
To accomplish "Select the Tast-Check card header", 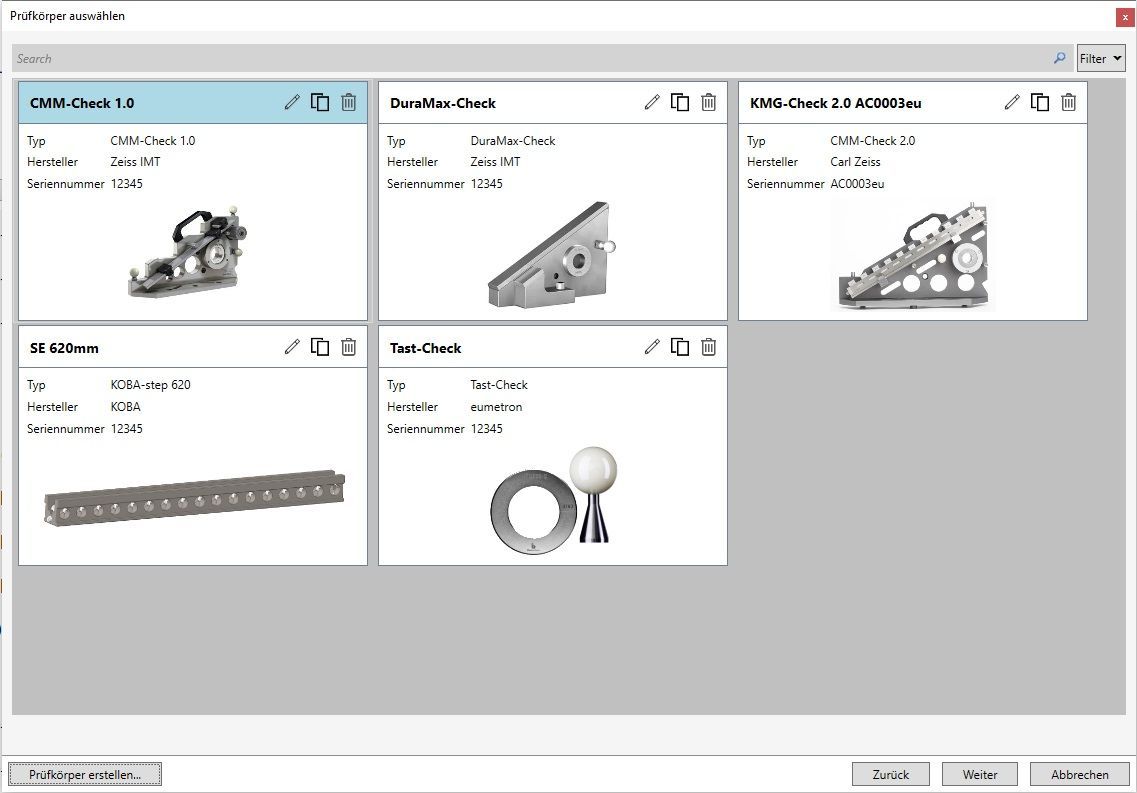I will 510,348.
